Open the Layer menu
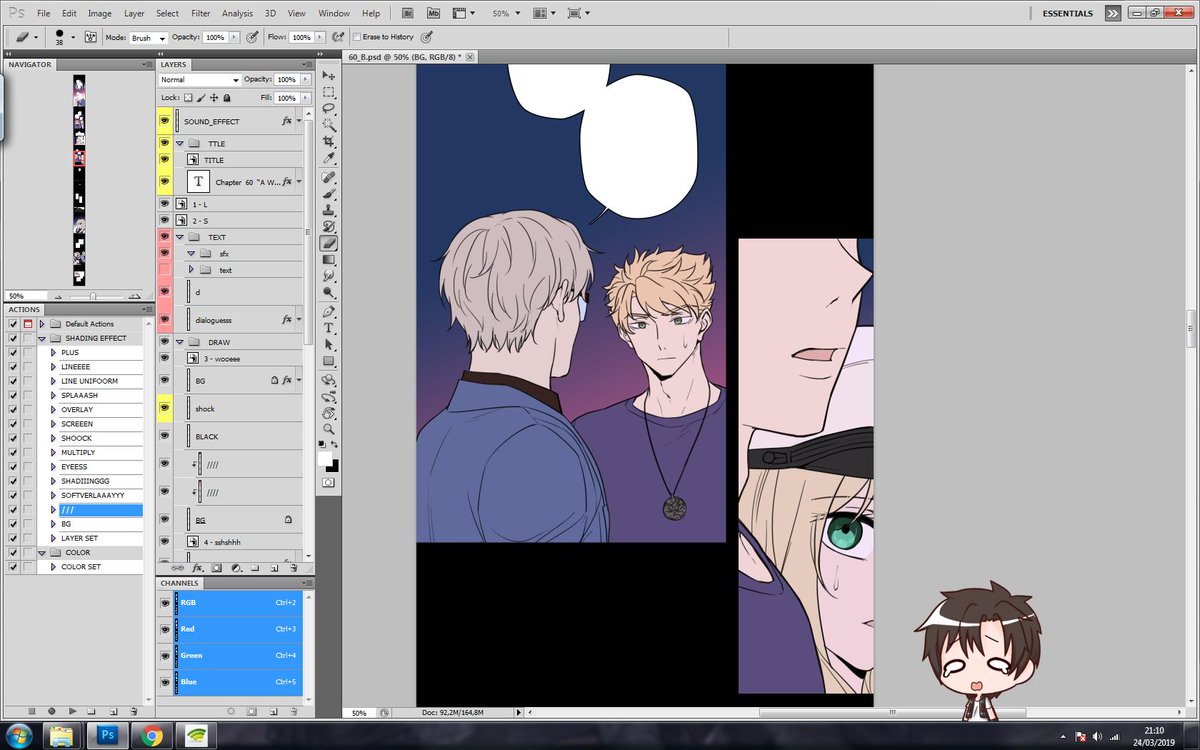 (134, 13)
